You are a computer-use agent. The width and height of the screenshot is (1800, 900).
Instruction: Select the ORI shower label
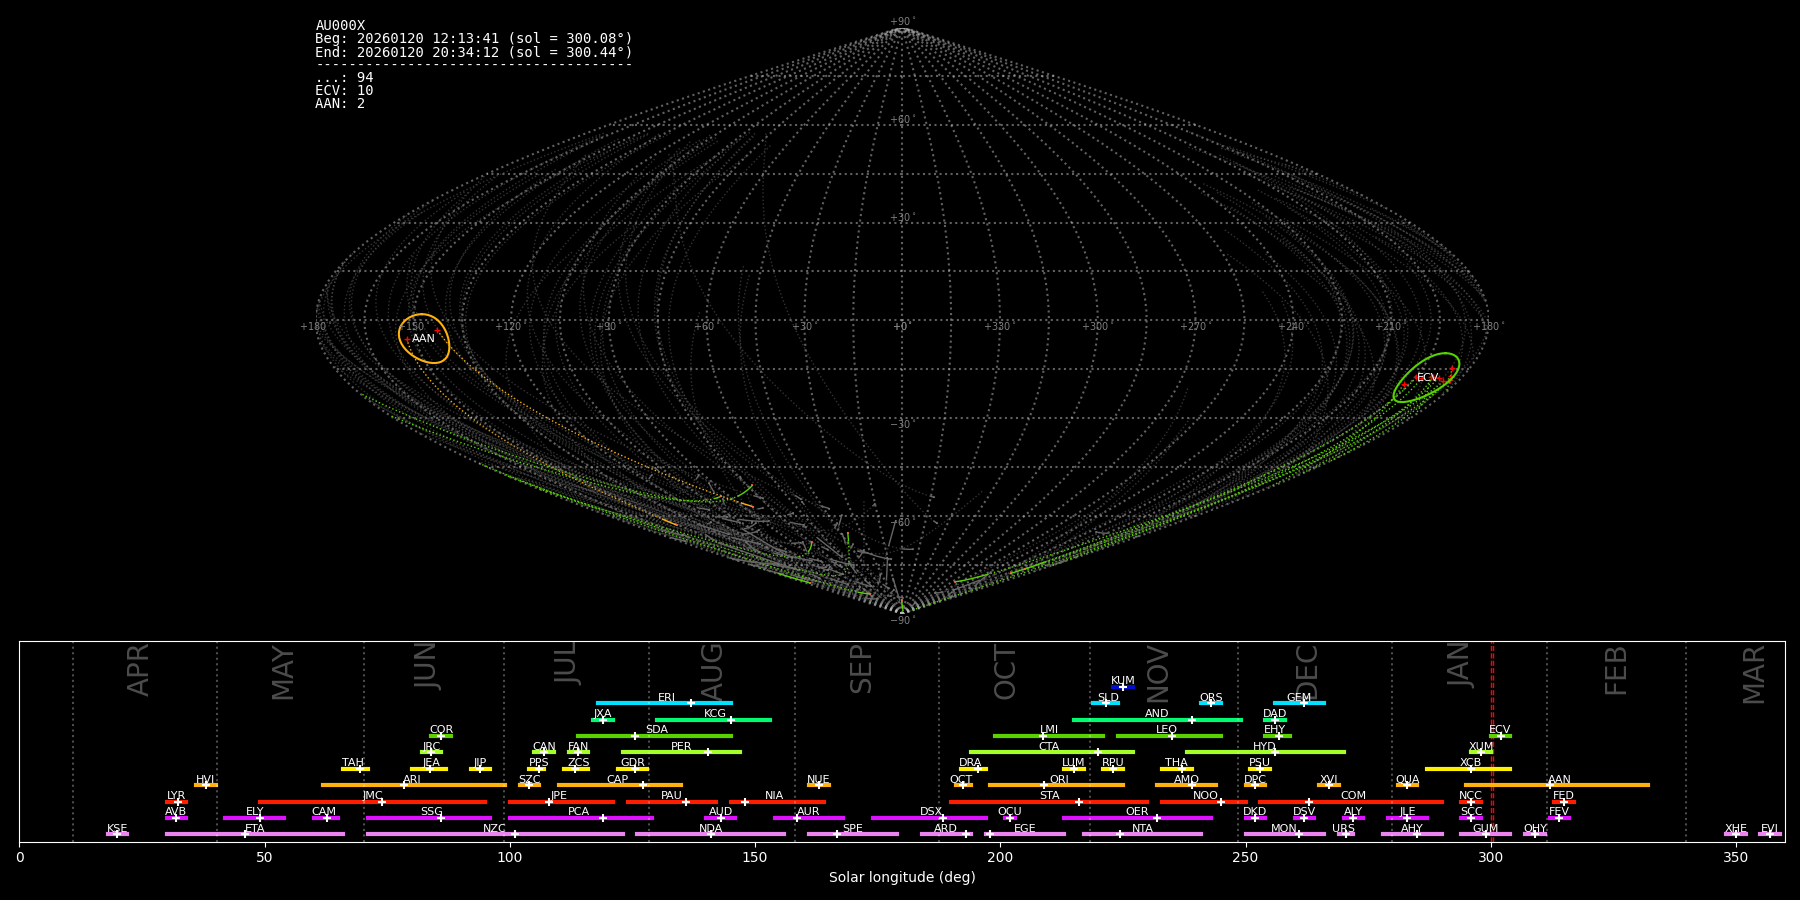click(x=1059, y=780)
